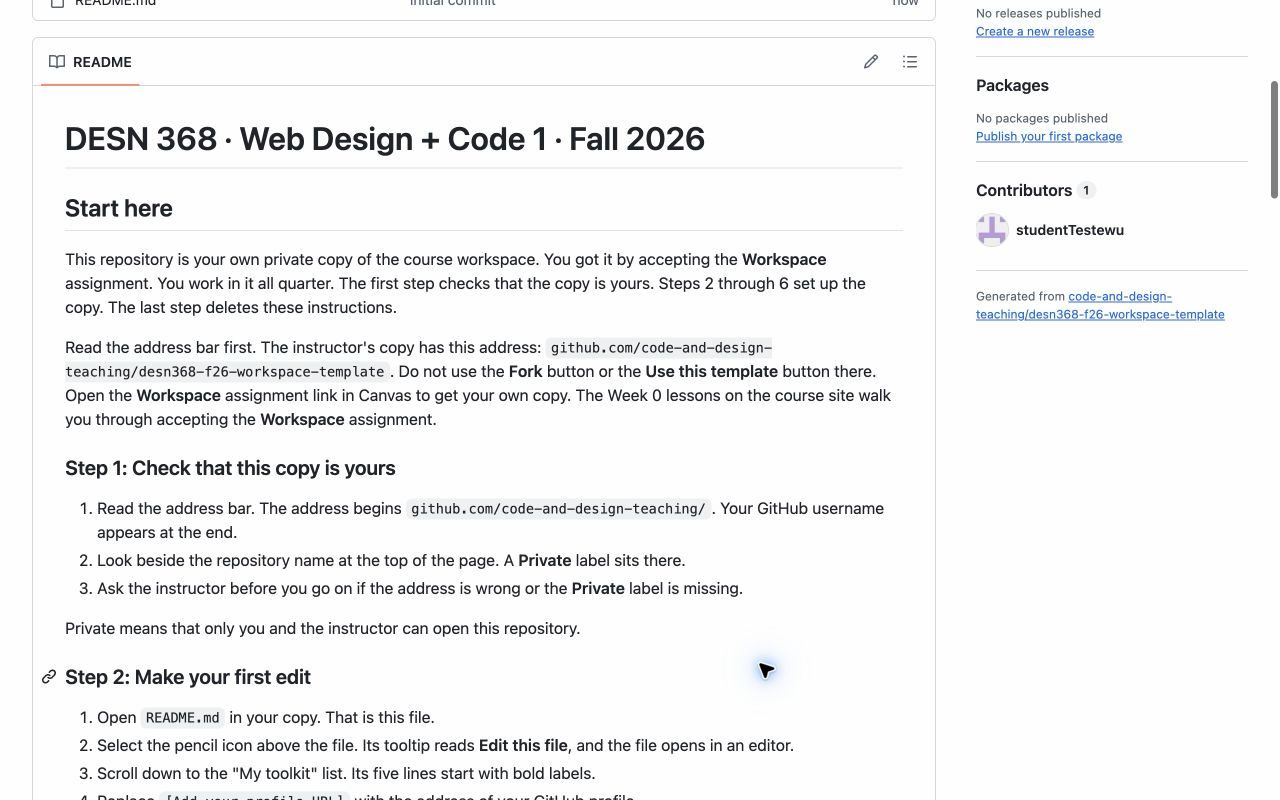Click the README.md inline code in Step 2
1280x800 pixels.
(x=182, y=717)
